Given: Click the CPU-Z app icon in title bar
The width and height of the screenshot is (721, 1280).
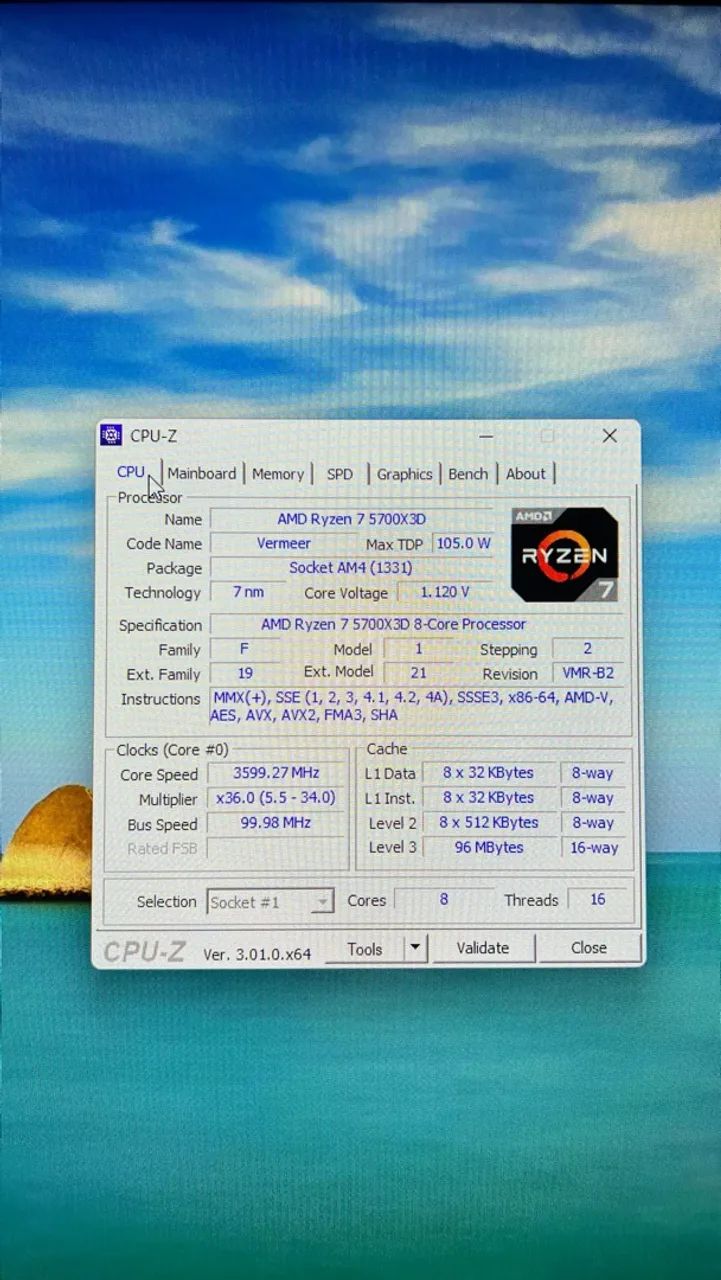Looking at the screenshot, I should (x=111, y=435).
